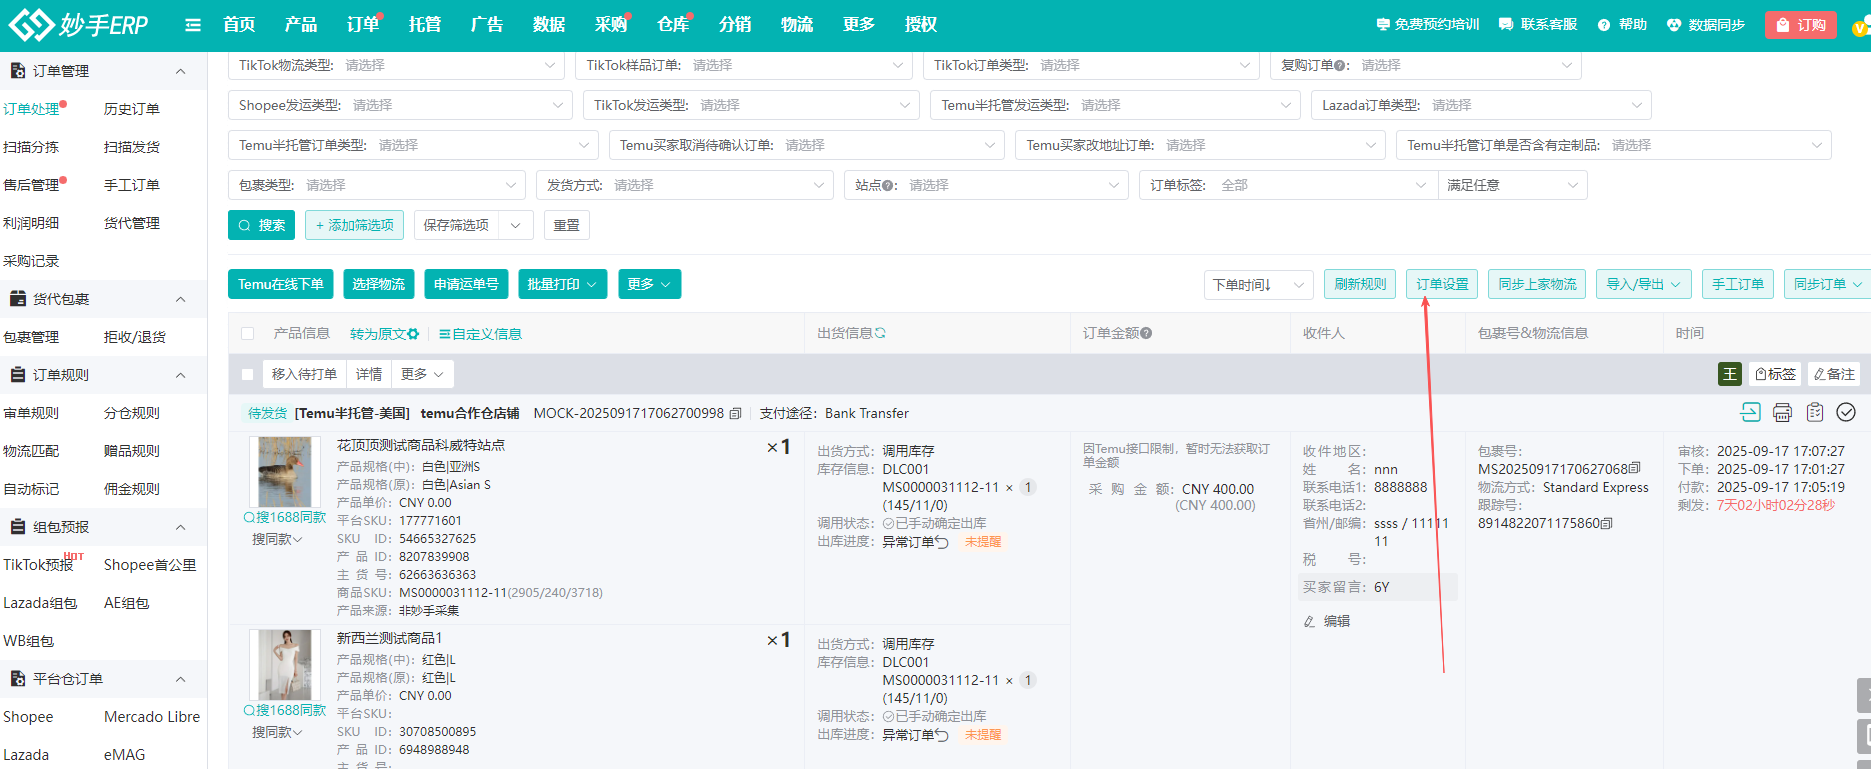The image size is (1871, 769).
Task: Click the gear icon next to 转为原文
Action: point(413,334)
